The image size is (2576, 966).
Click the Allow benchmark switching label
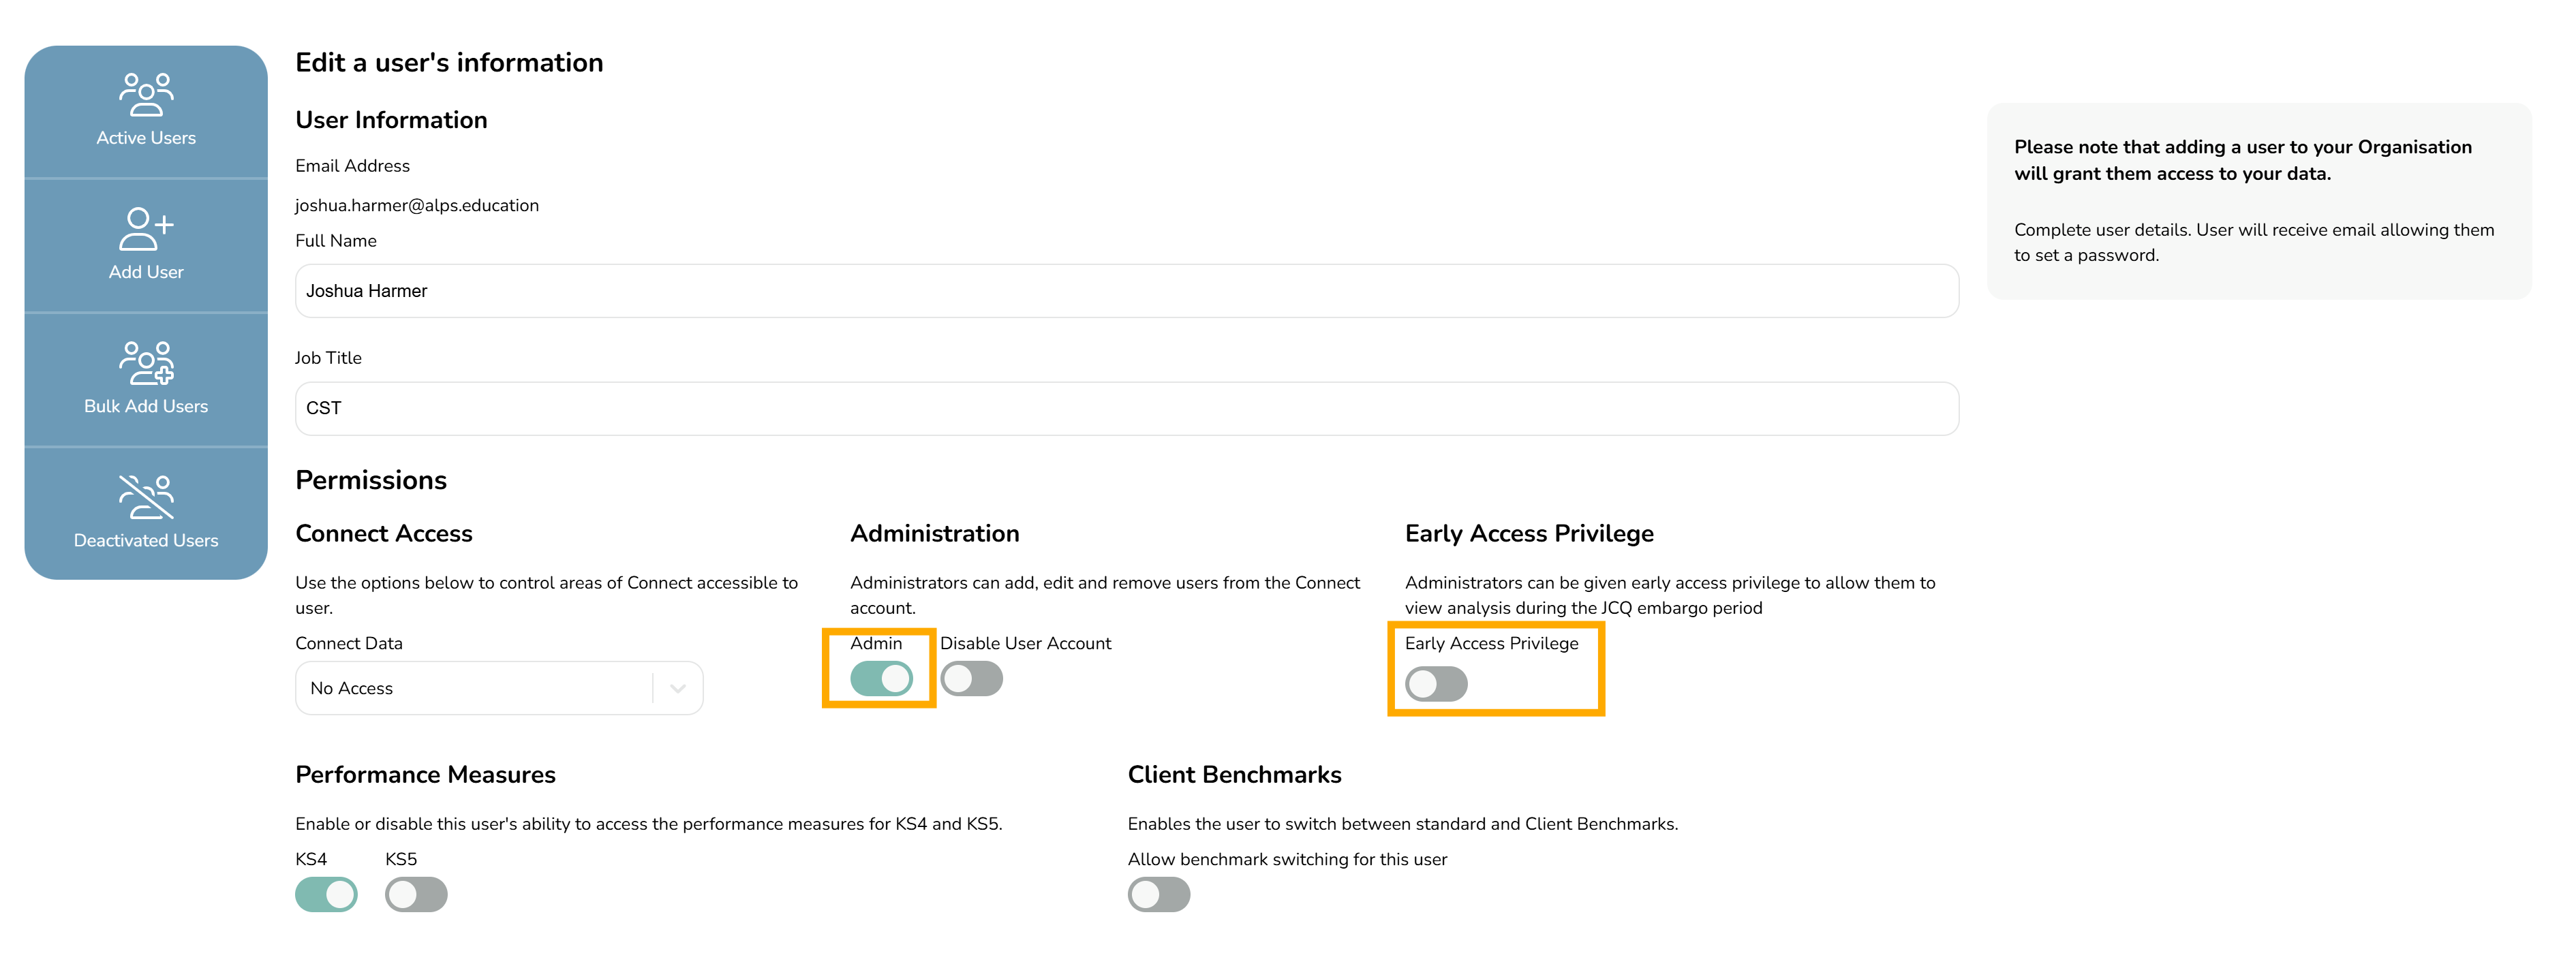[1287, 859]
